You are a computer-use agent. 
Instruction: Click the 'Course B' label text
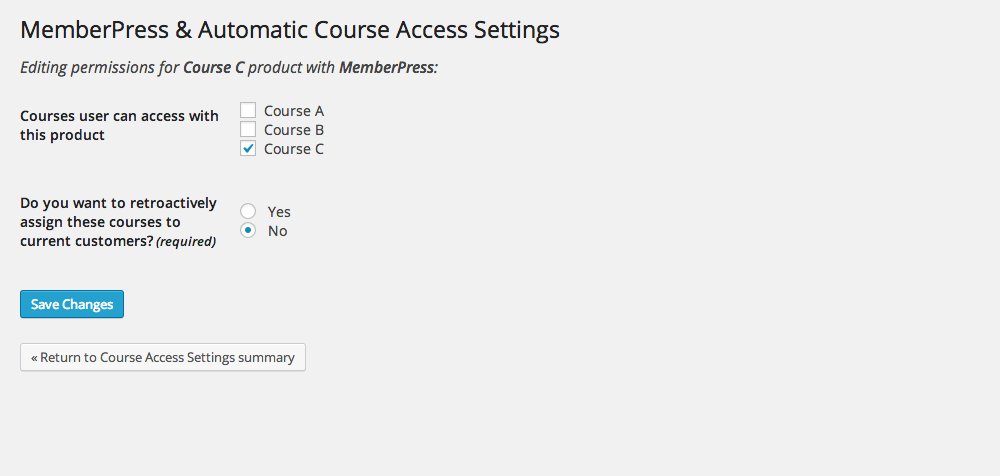pos(294,130)
